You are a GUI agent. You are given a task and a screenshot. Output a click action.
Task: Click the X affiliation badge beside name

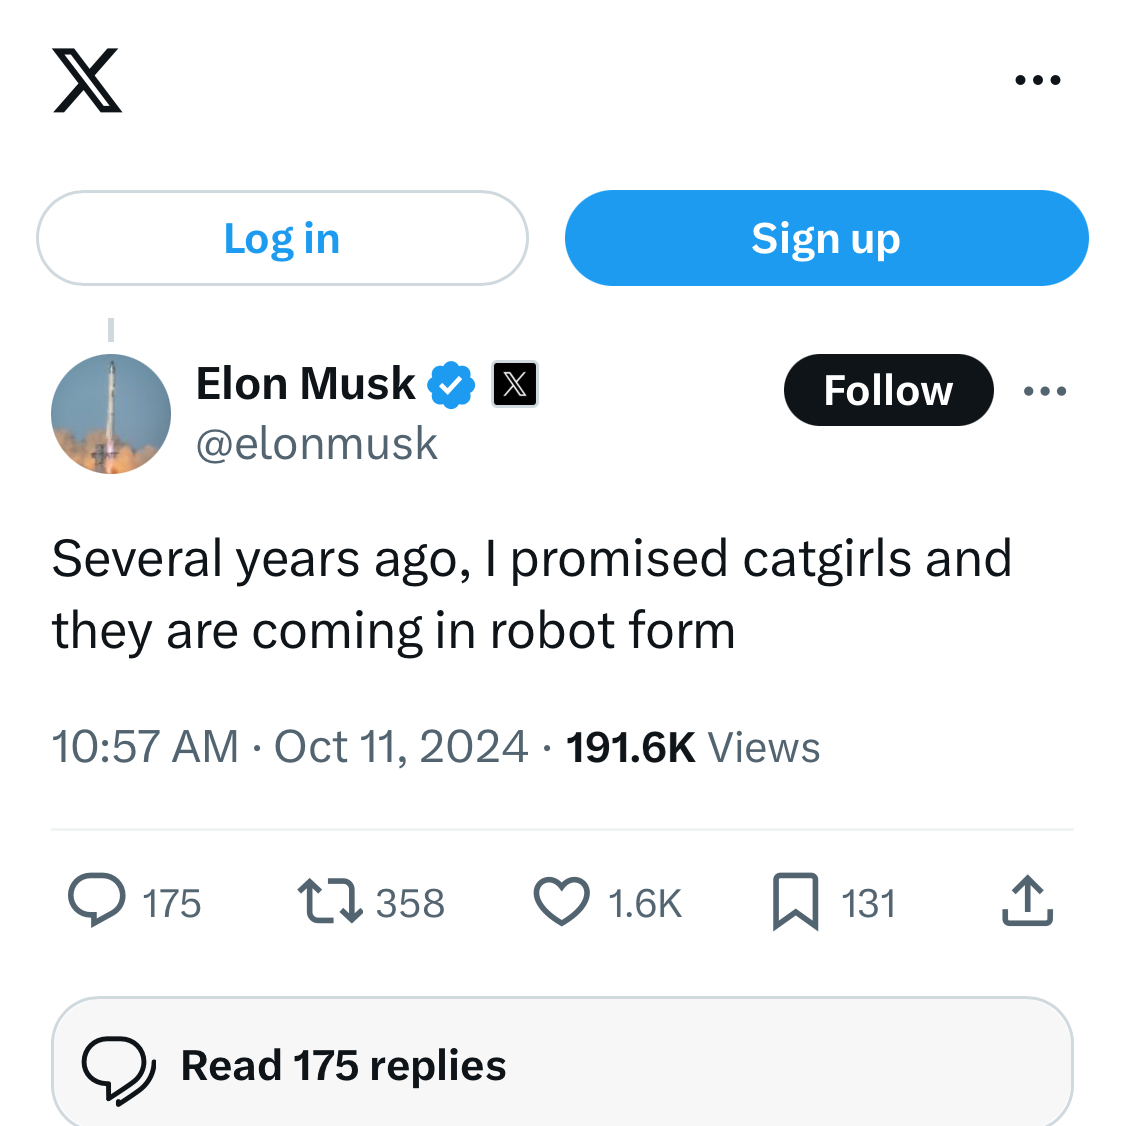[515, 384]
